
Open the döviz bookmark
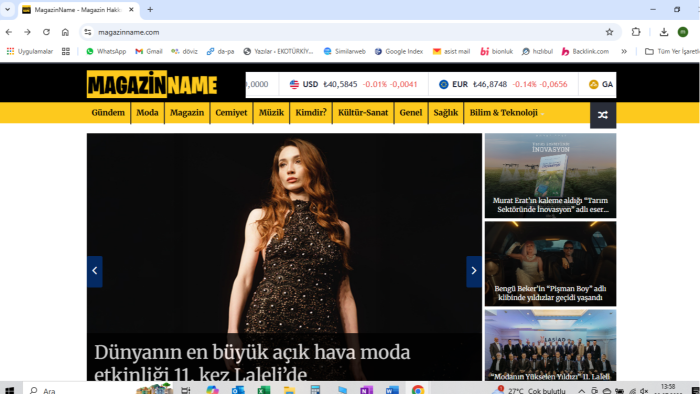[184, 51]
